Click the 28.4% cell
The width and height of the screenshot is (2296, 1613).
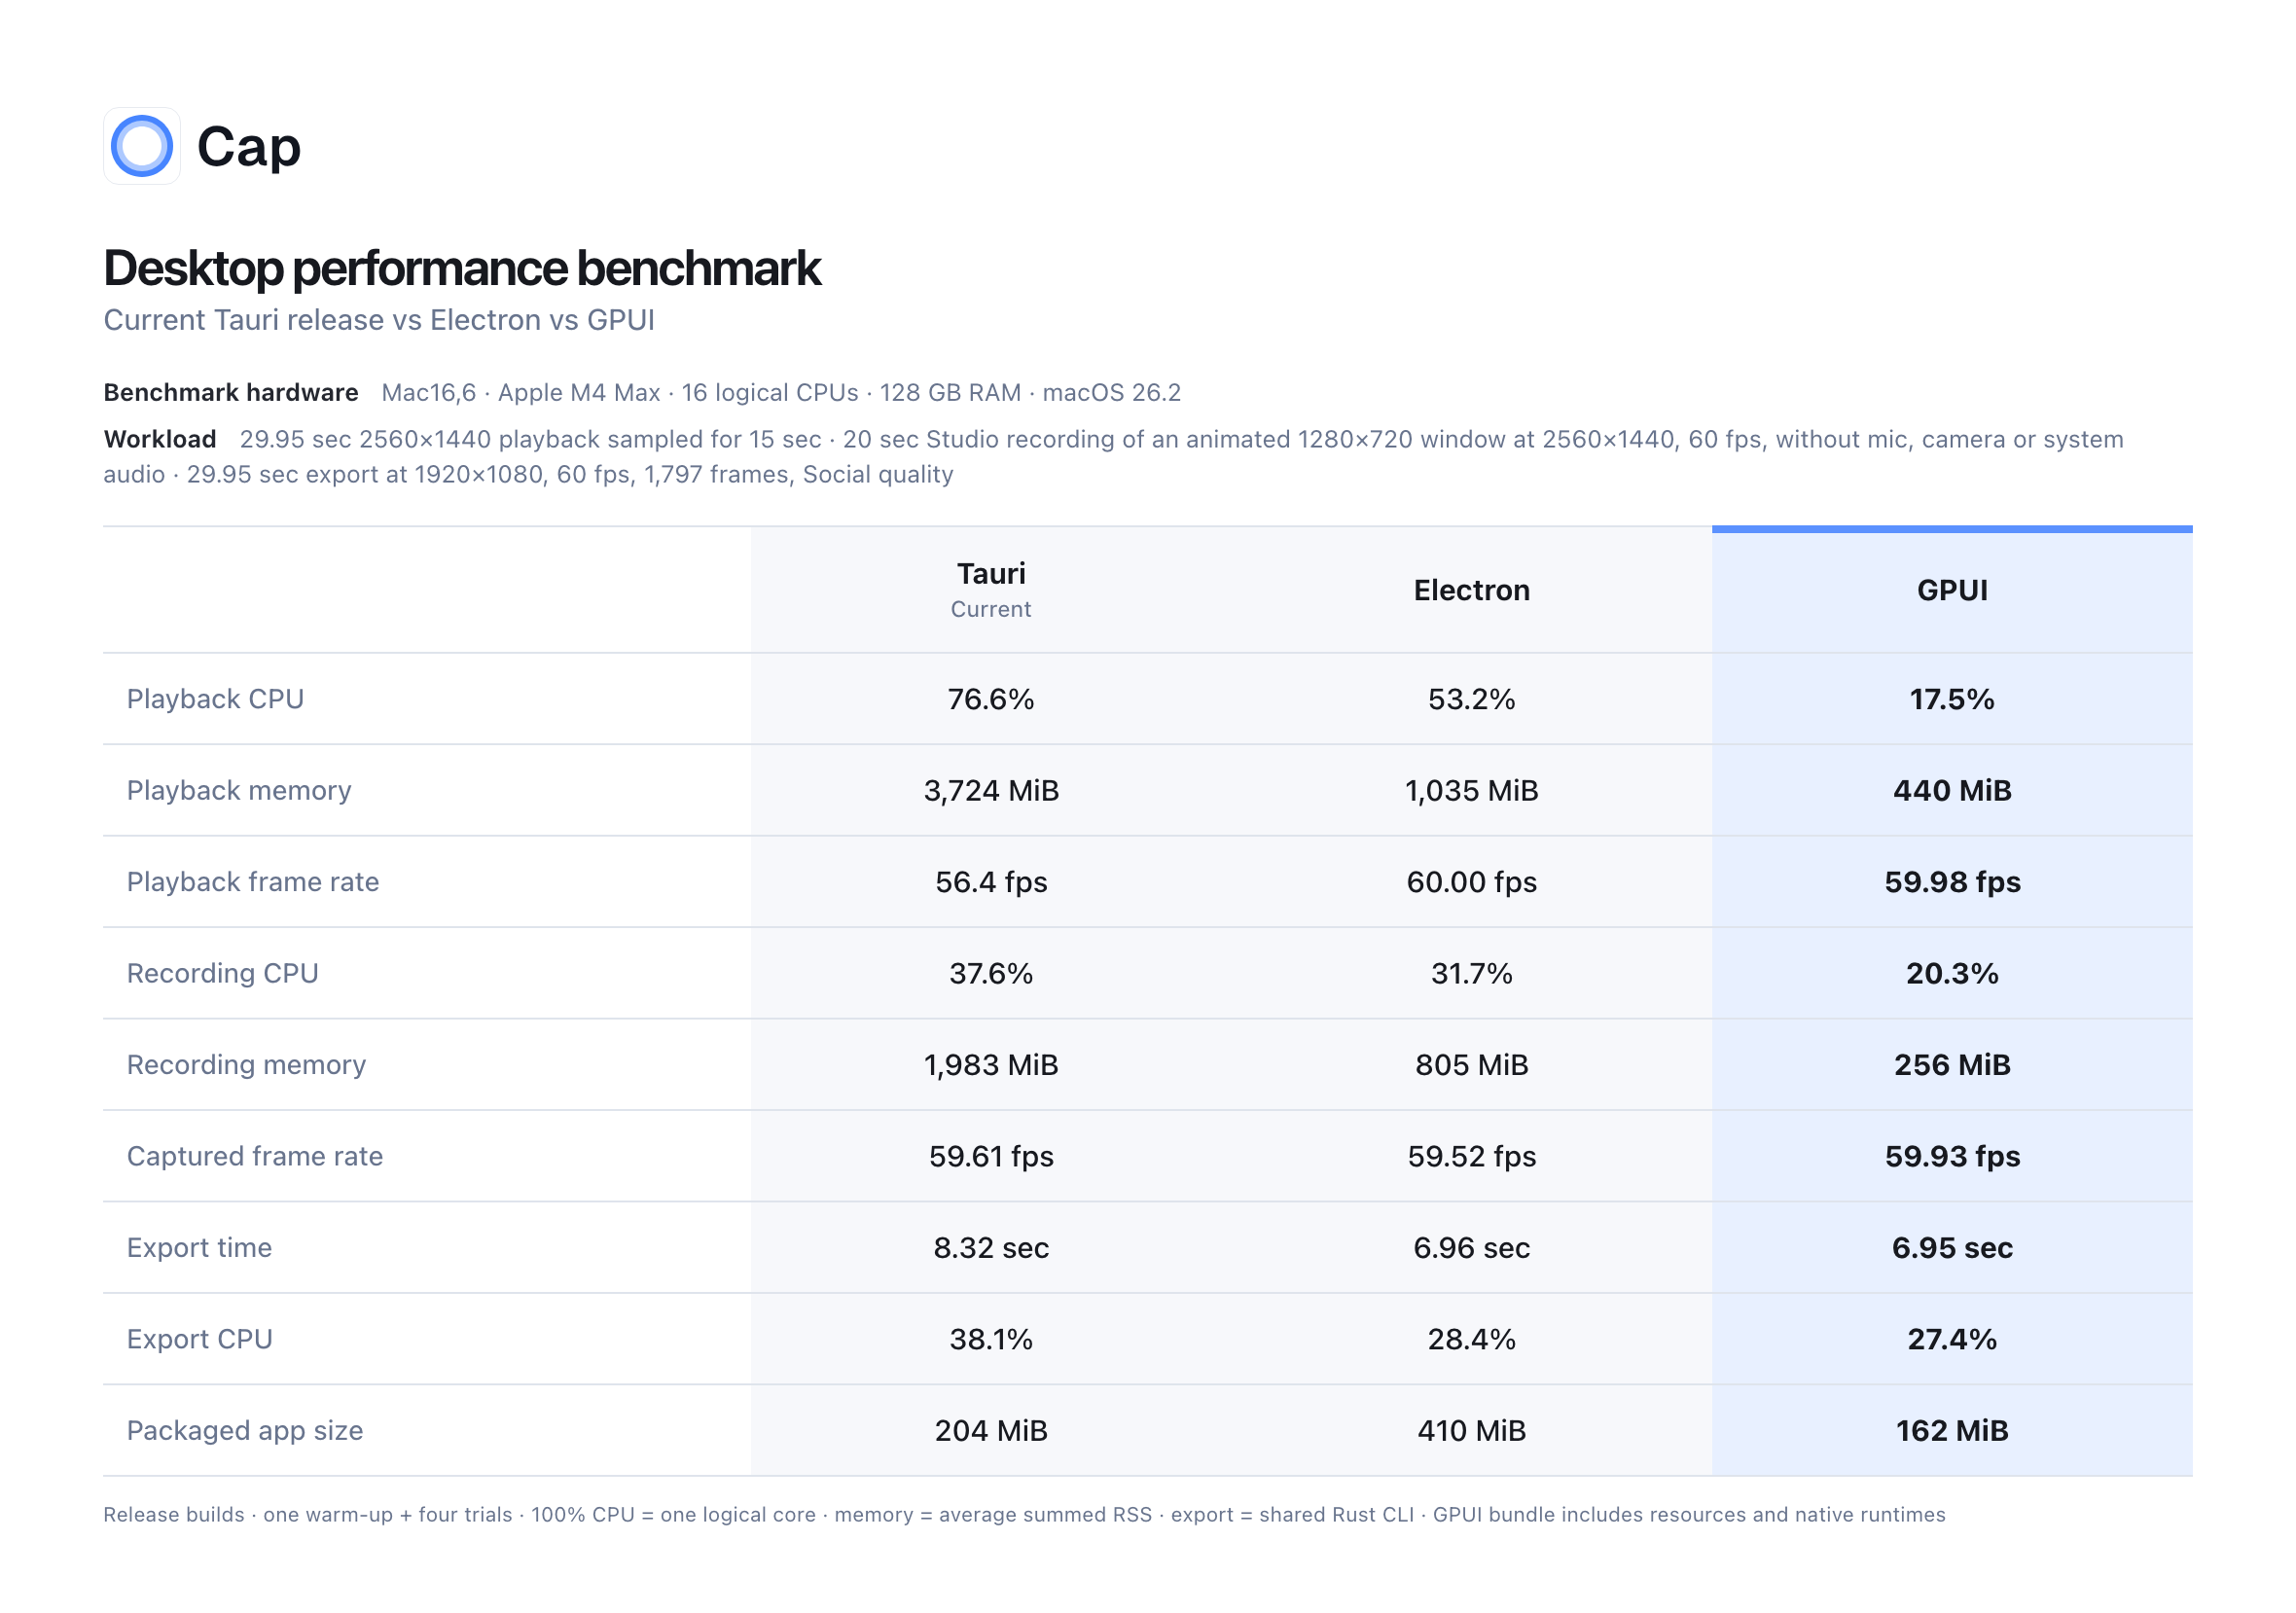point(1472,1339)
